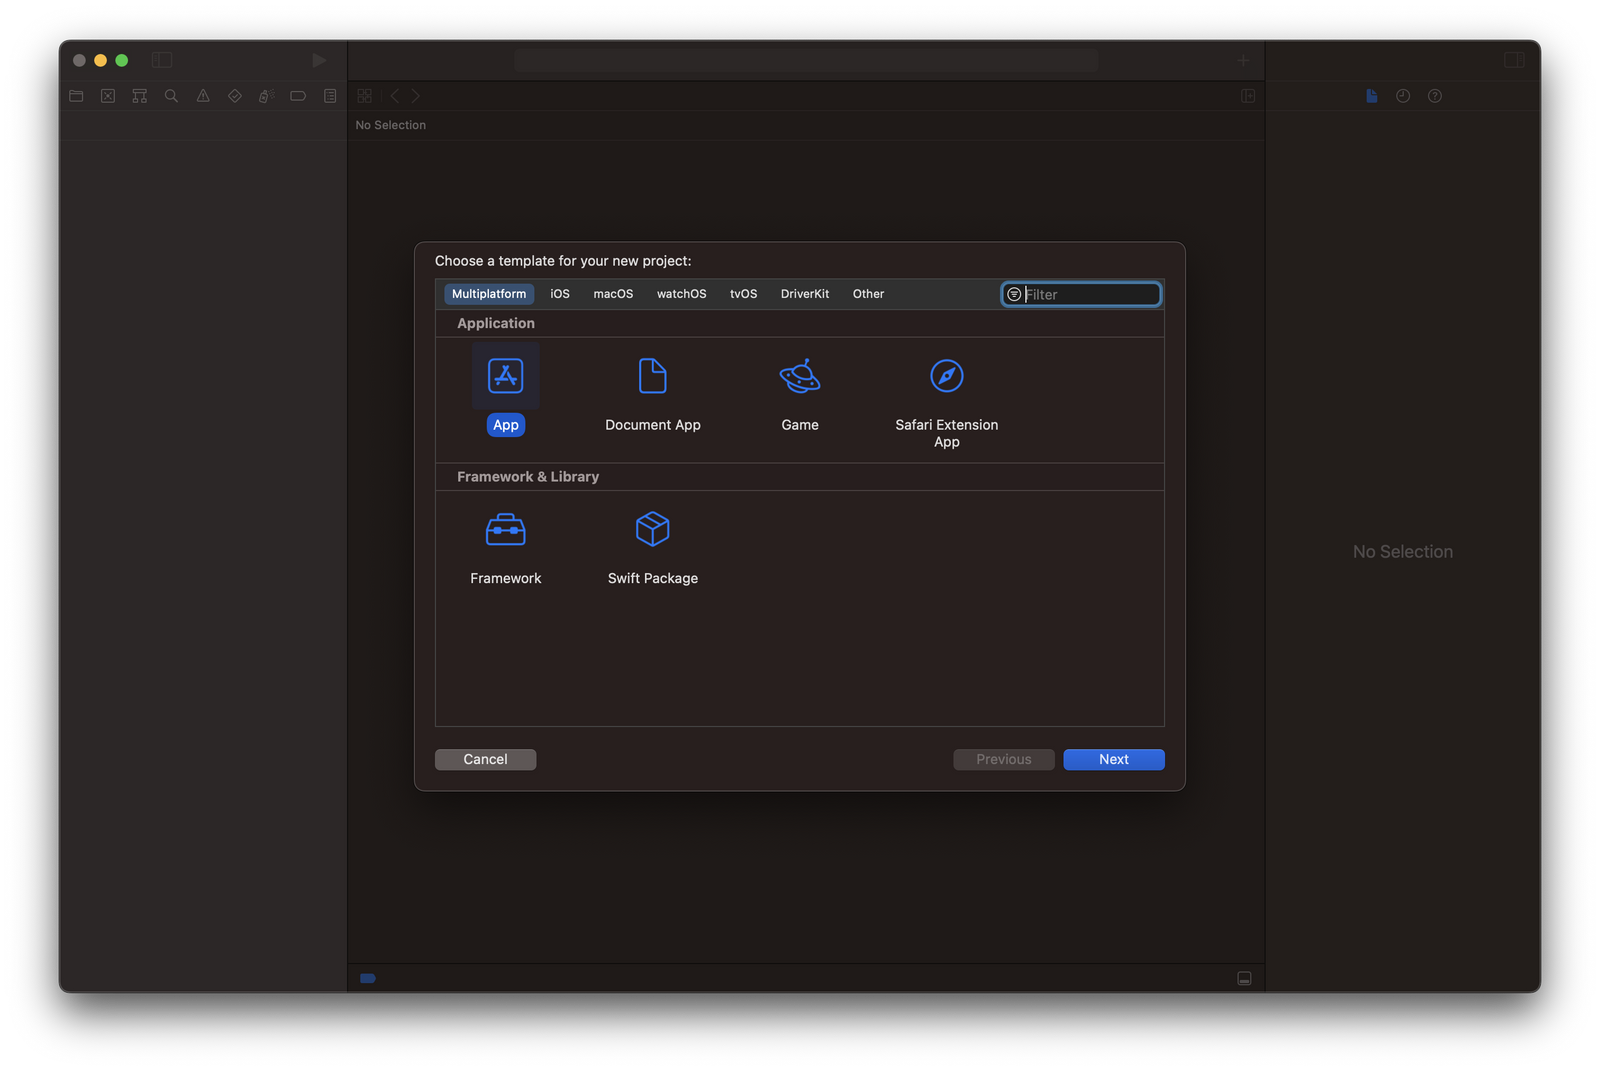
Task: Open the Project navigator folder icon
Action: [x=76, y=95]
